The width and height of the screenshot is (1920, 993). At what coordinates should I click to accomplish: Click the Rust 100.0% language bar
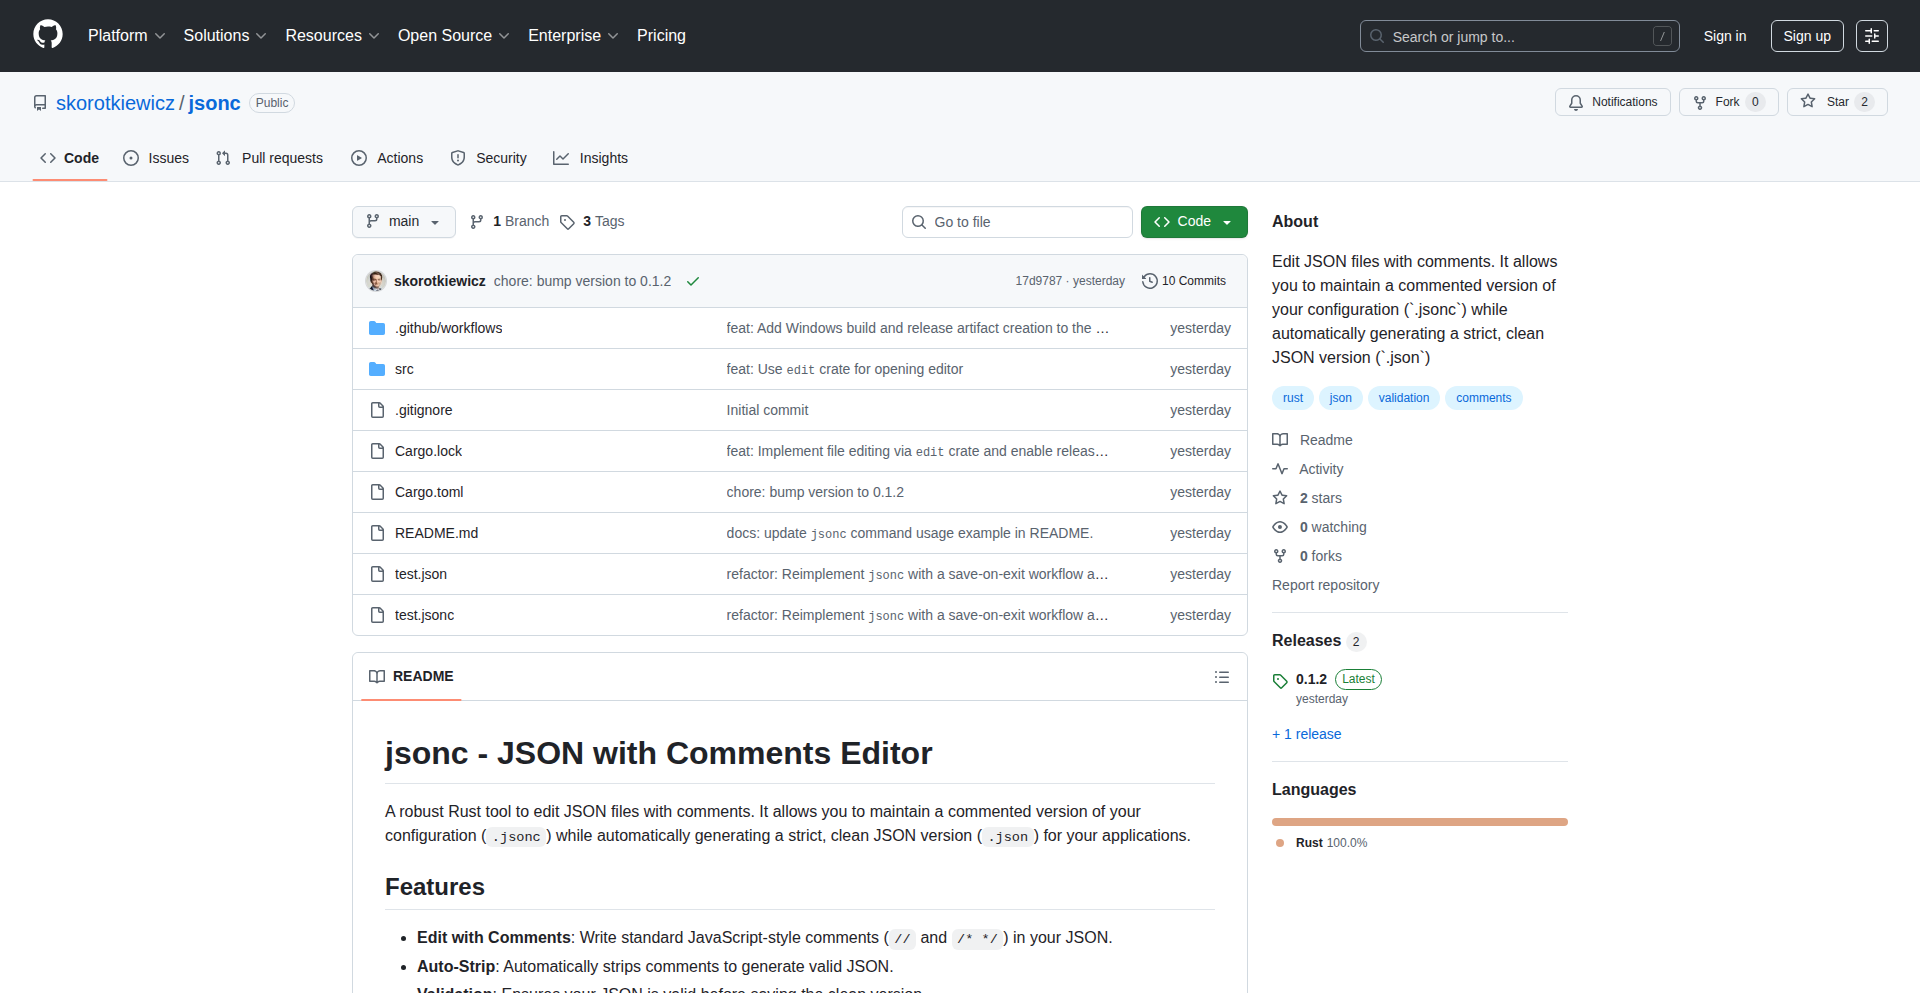pos(1419,821)
